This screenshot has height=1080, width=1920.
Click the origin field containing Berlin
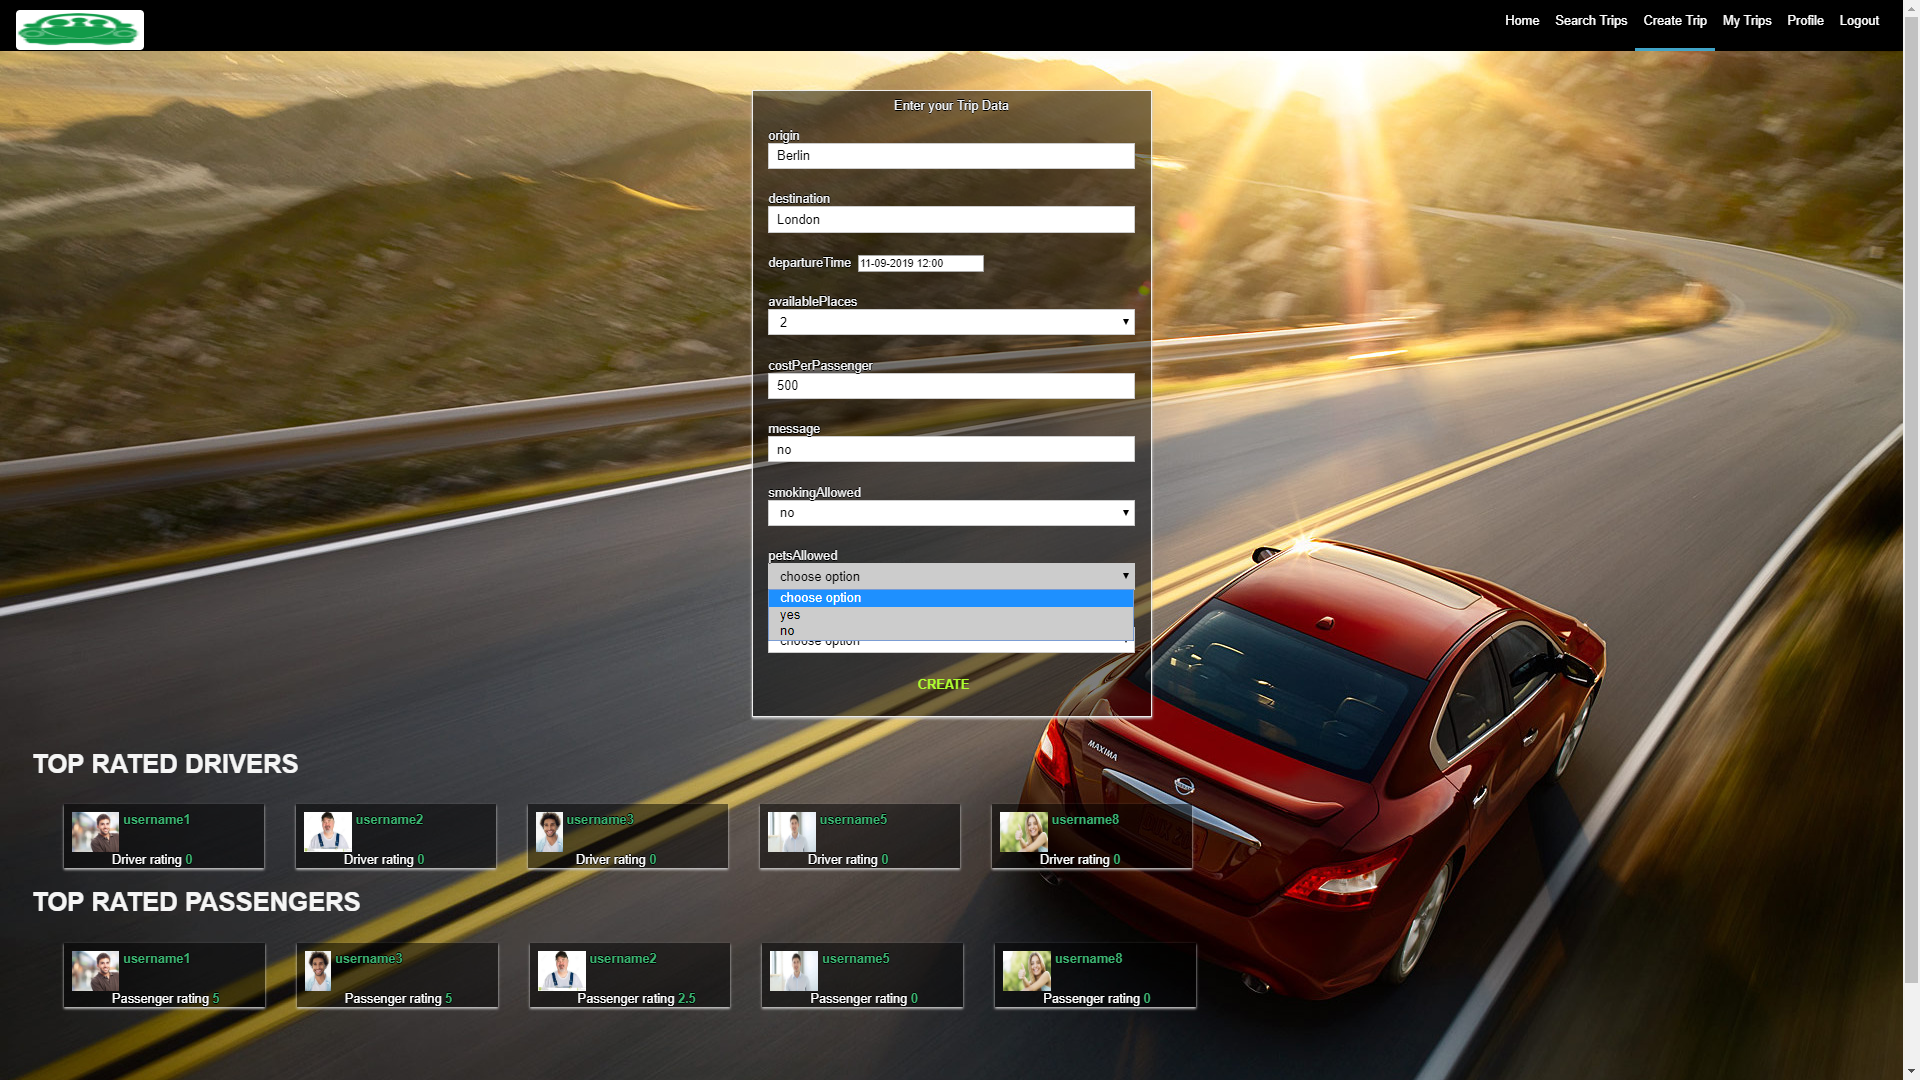pyautogui.click(x=951, y=156)
